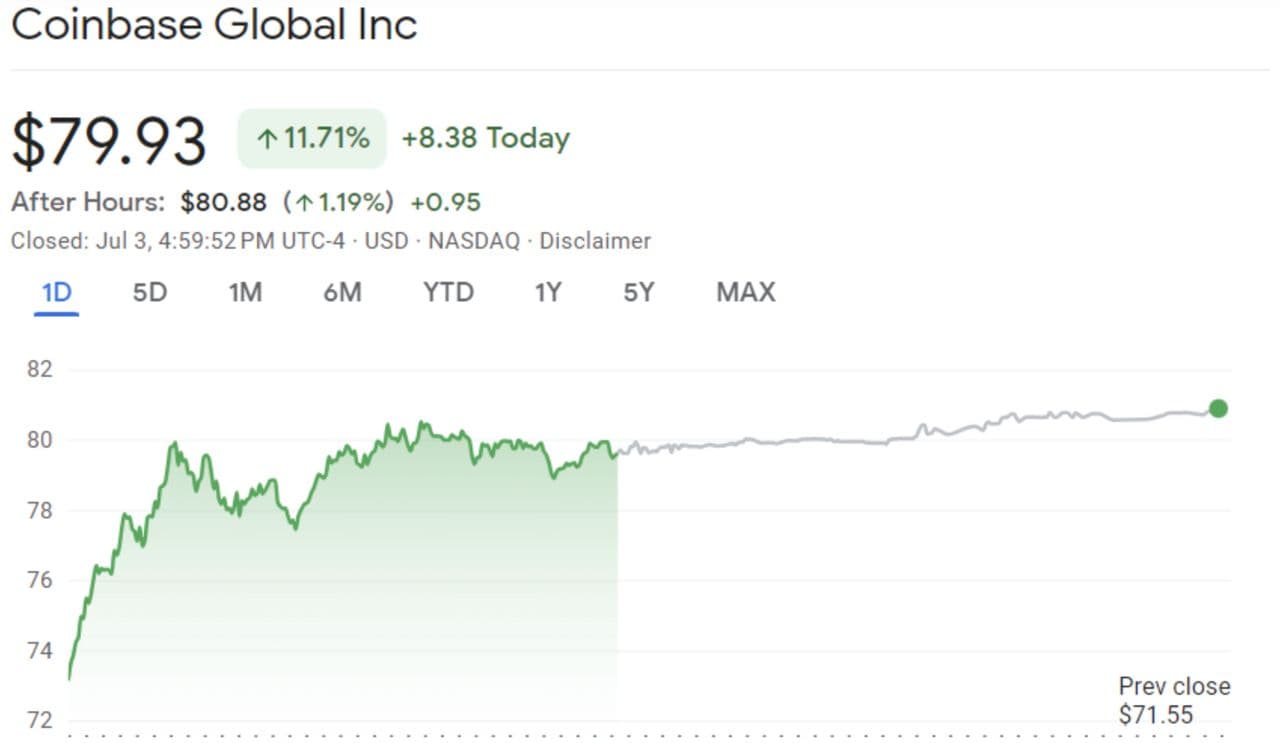Click the 82 y-axis label
The image size is (1280, 743).
[39, 369]
